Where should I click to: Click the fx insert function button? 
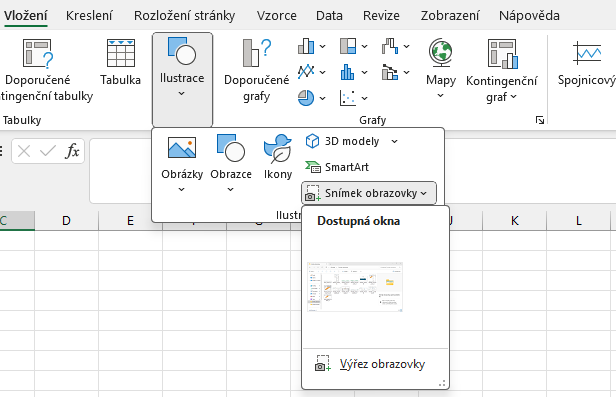click(x=72, y=151)
